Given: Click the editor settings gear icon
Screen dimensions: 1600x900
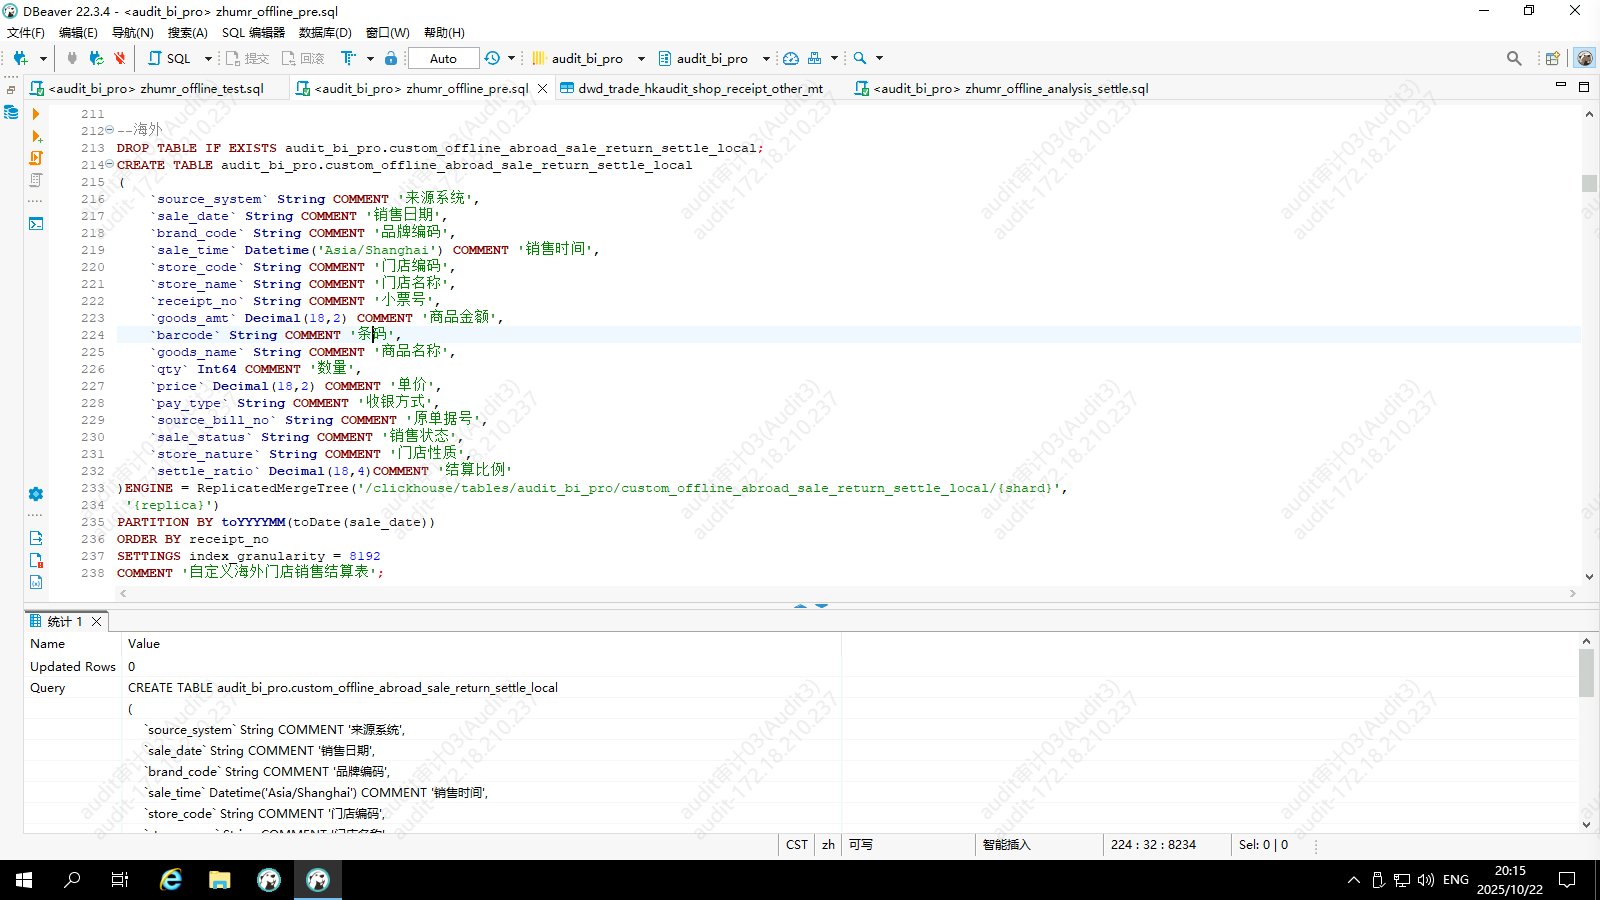Looking at the screenshot, I should click(x=36, y=494).
